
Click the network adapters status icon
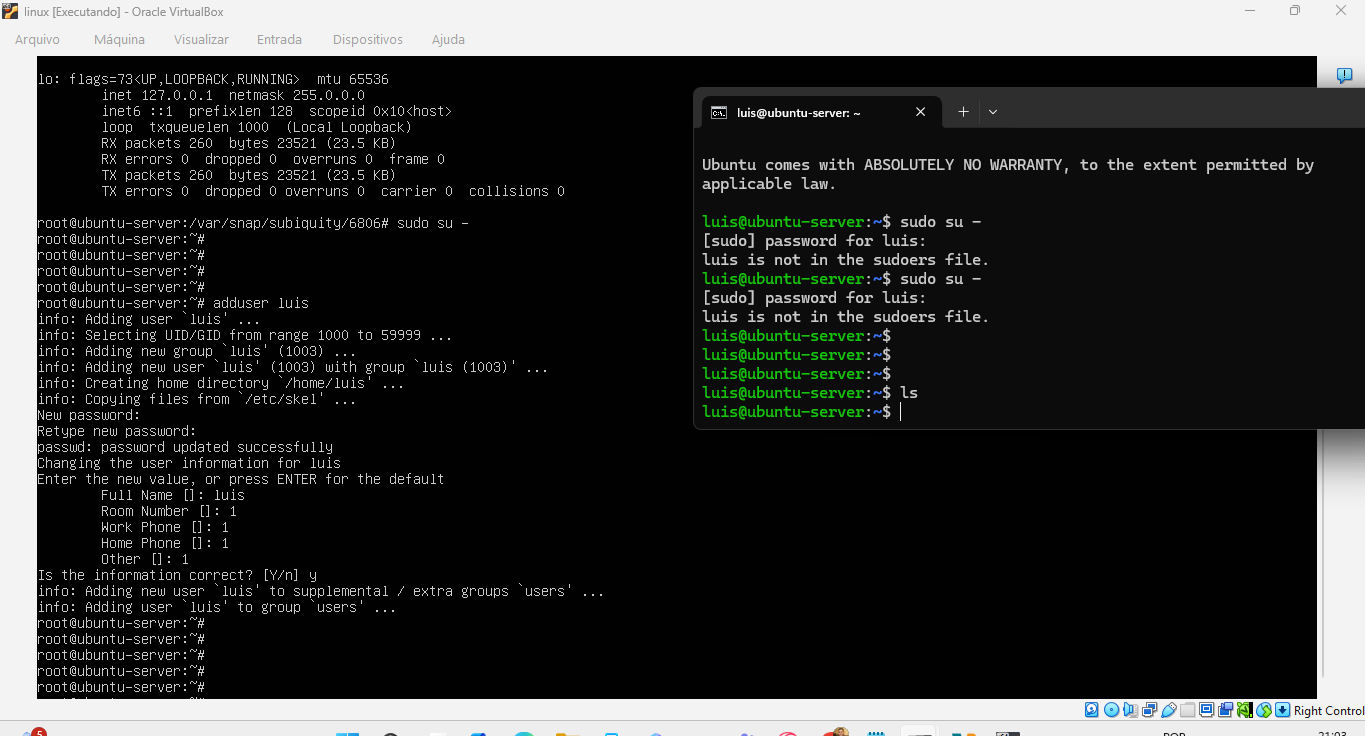1150,710
